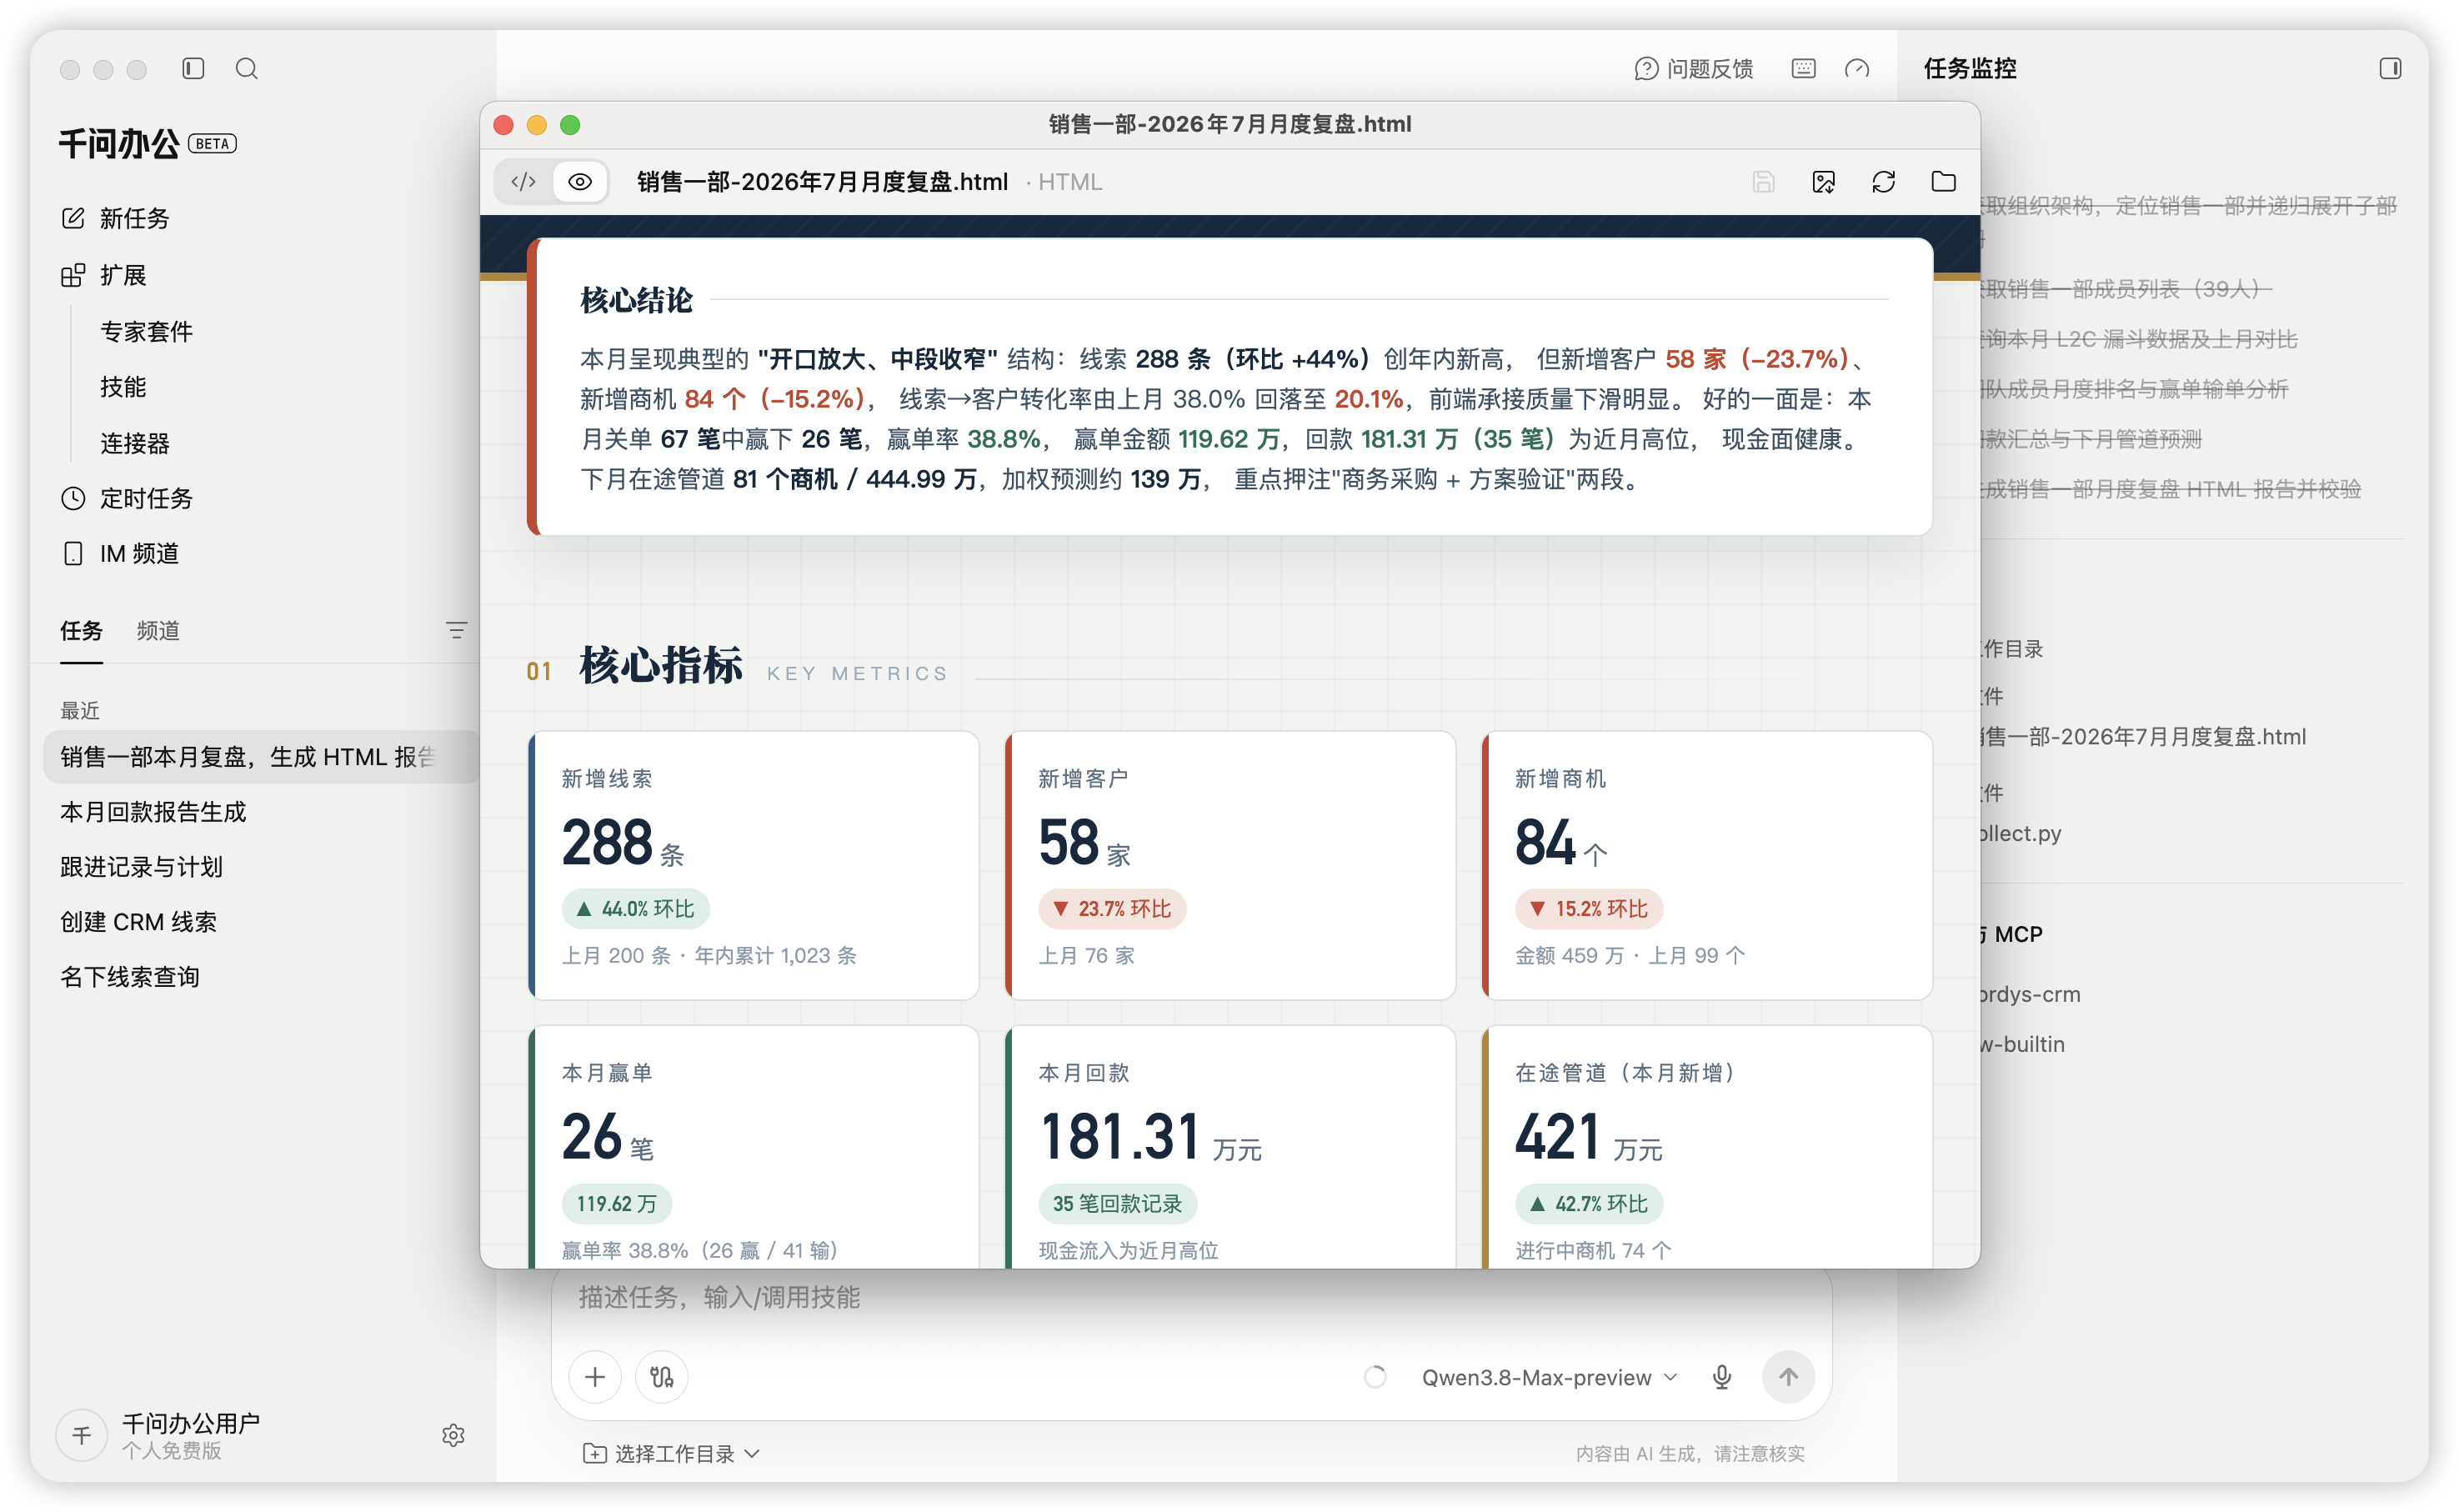Select the 频道 tab
The height and width of the screenshot is (1512, 2459).
pos(158,630)
